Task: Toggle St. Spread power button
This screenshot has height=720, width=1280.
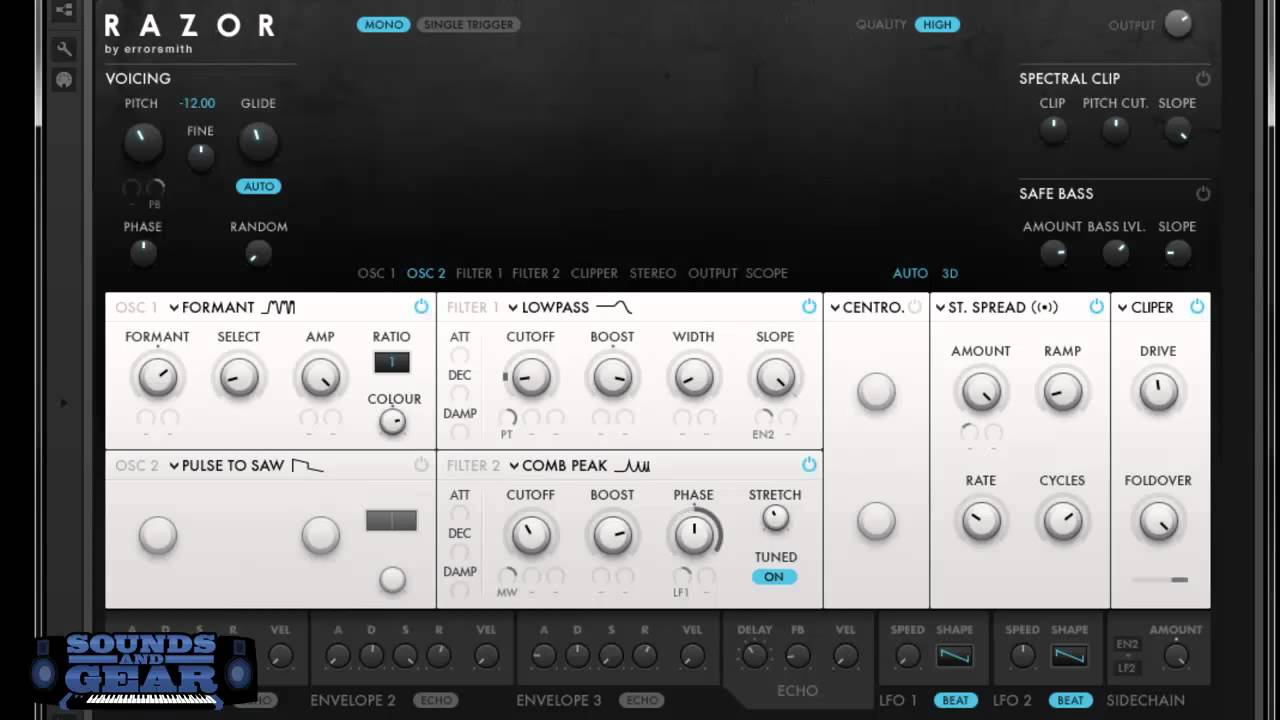Action: click(1096, 307)
